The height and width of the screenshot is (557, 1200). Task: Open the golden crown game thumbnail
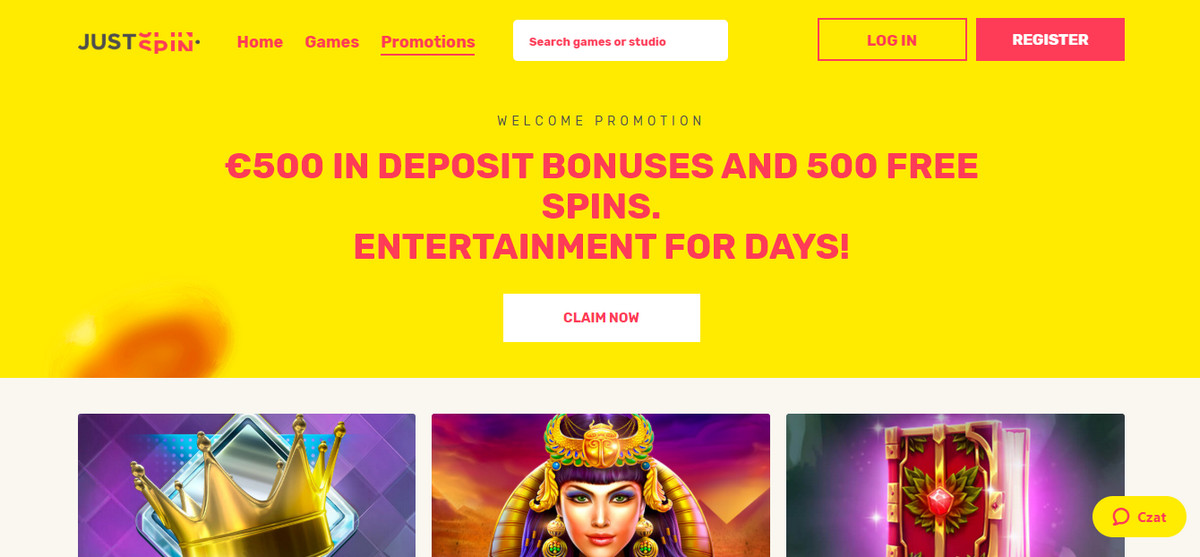[x=247, y=485]
